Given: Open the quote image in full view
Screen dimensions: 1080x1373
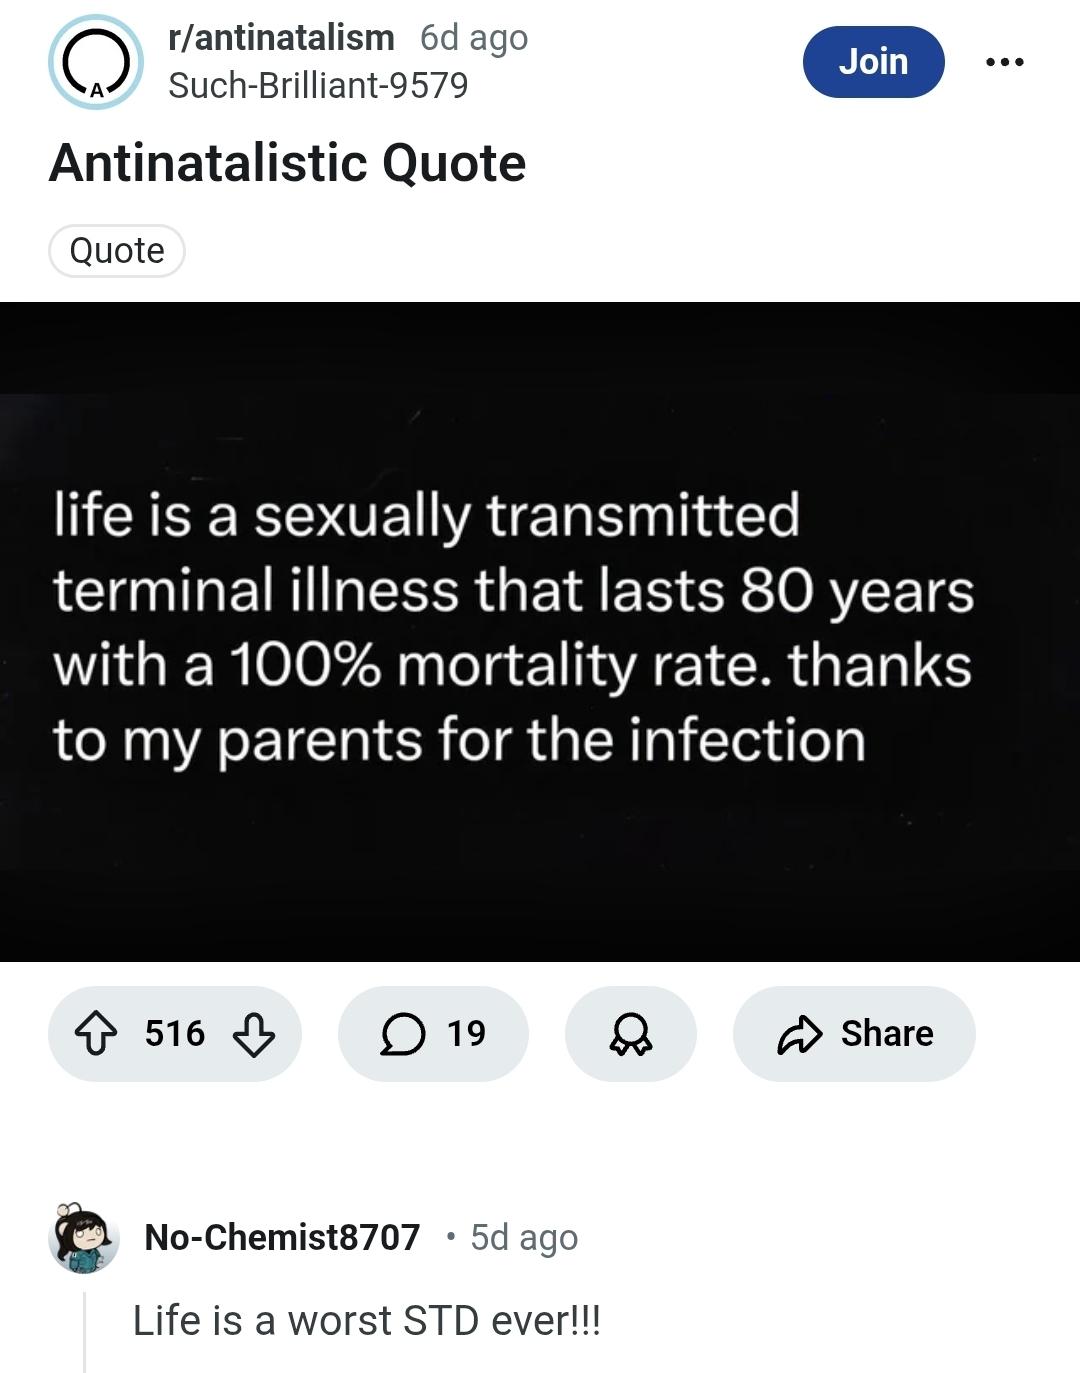Looking at the screenshot, I should pyautogui.click(x=540, y=631).
